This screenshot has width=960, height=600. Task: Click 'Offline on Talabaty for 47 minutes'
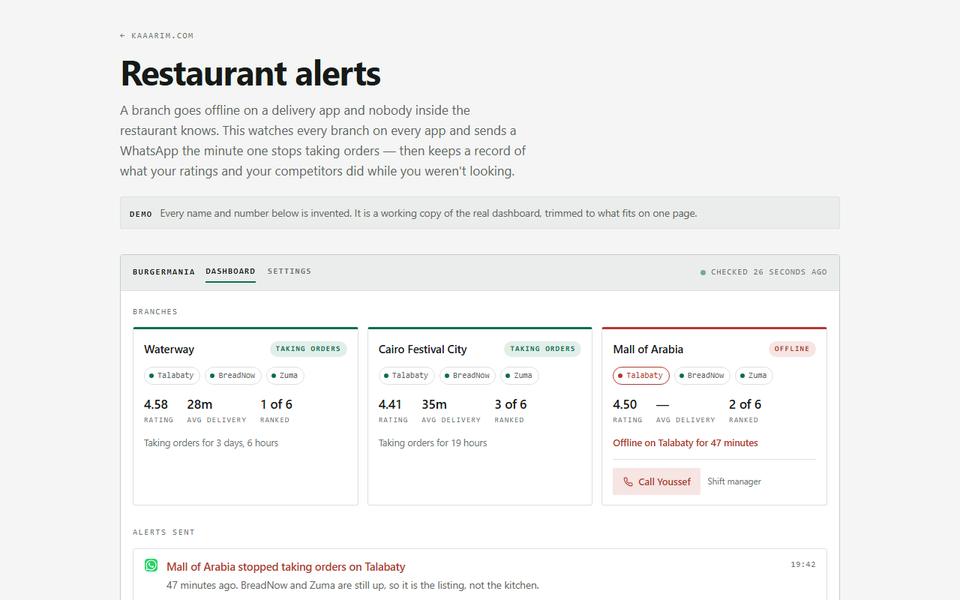coord(685,443)
